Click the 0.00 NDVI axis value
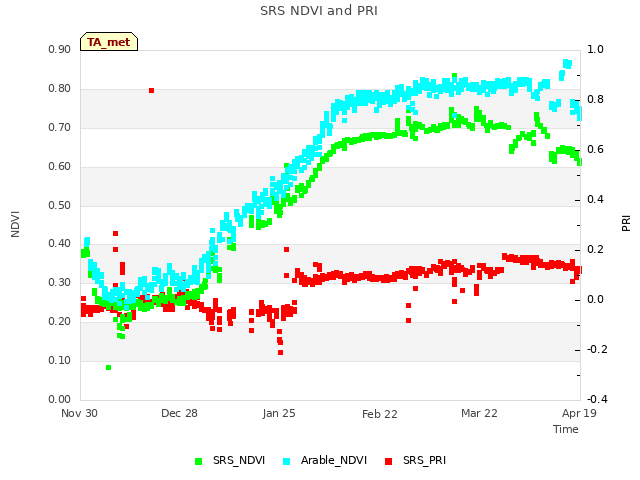Screen dimensions: 640x480 [x=60, y=399]
